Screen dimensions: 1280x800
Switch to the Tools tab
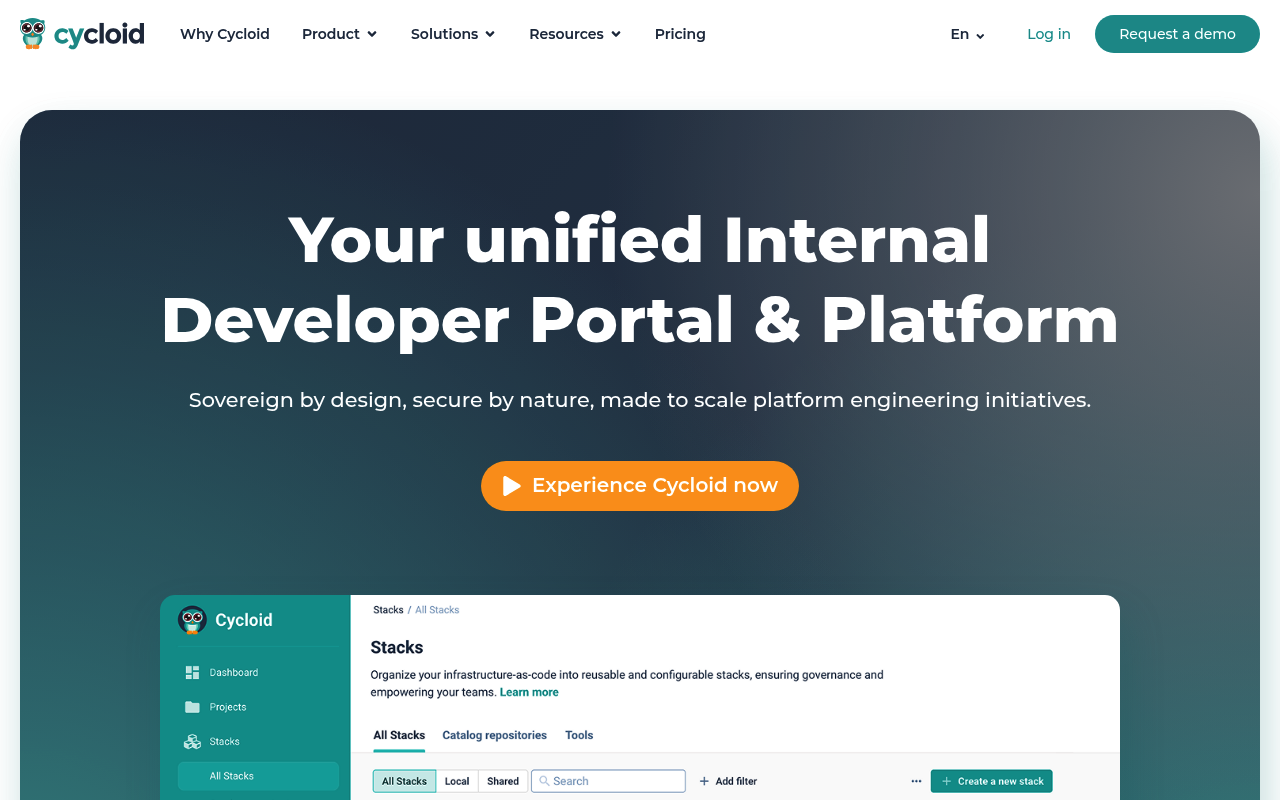(x=579, y=735)
